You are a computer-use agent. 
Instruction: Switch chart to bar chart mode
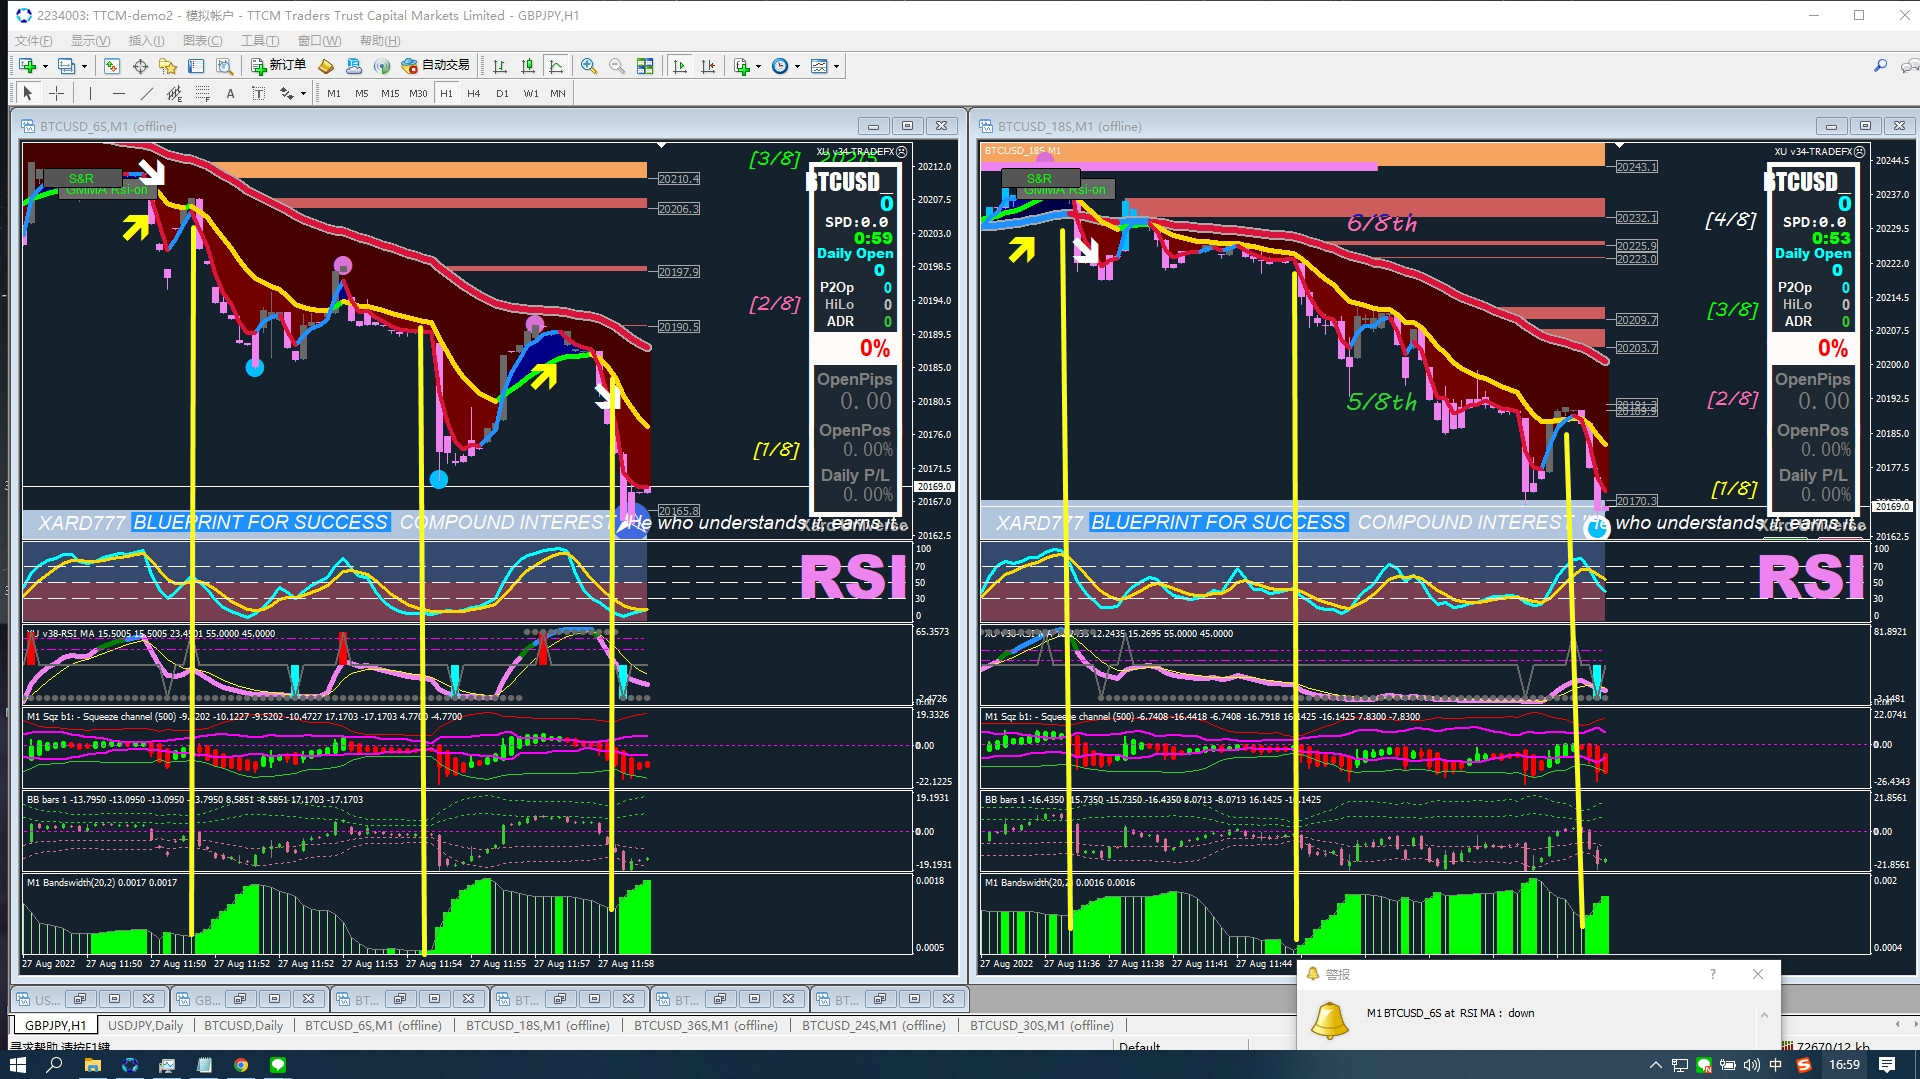pyautogui.click(x=500, y=66)
